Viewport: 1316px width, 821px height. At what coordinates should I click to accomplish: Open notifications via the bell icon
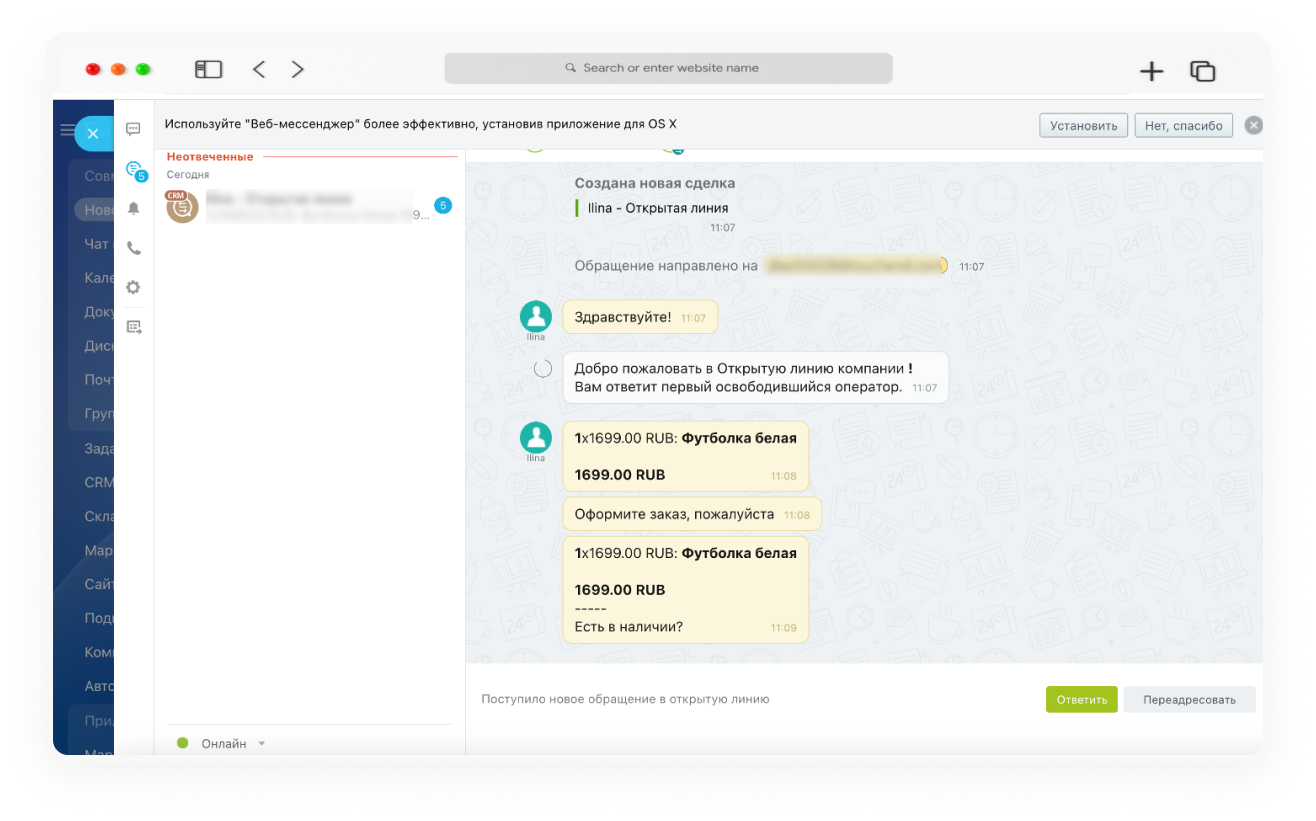click(x=133, y=209)
